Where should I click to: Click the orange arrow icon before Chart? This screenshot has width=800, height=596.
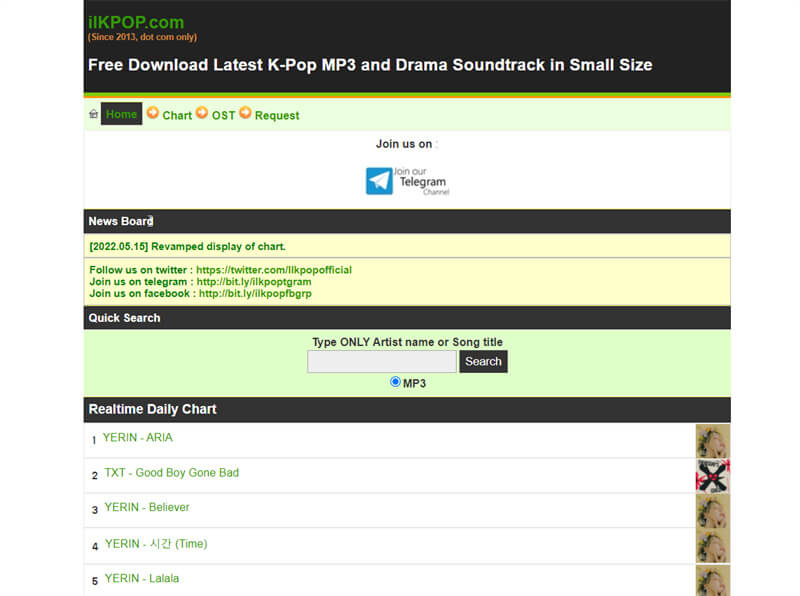(x=153, y=112)
